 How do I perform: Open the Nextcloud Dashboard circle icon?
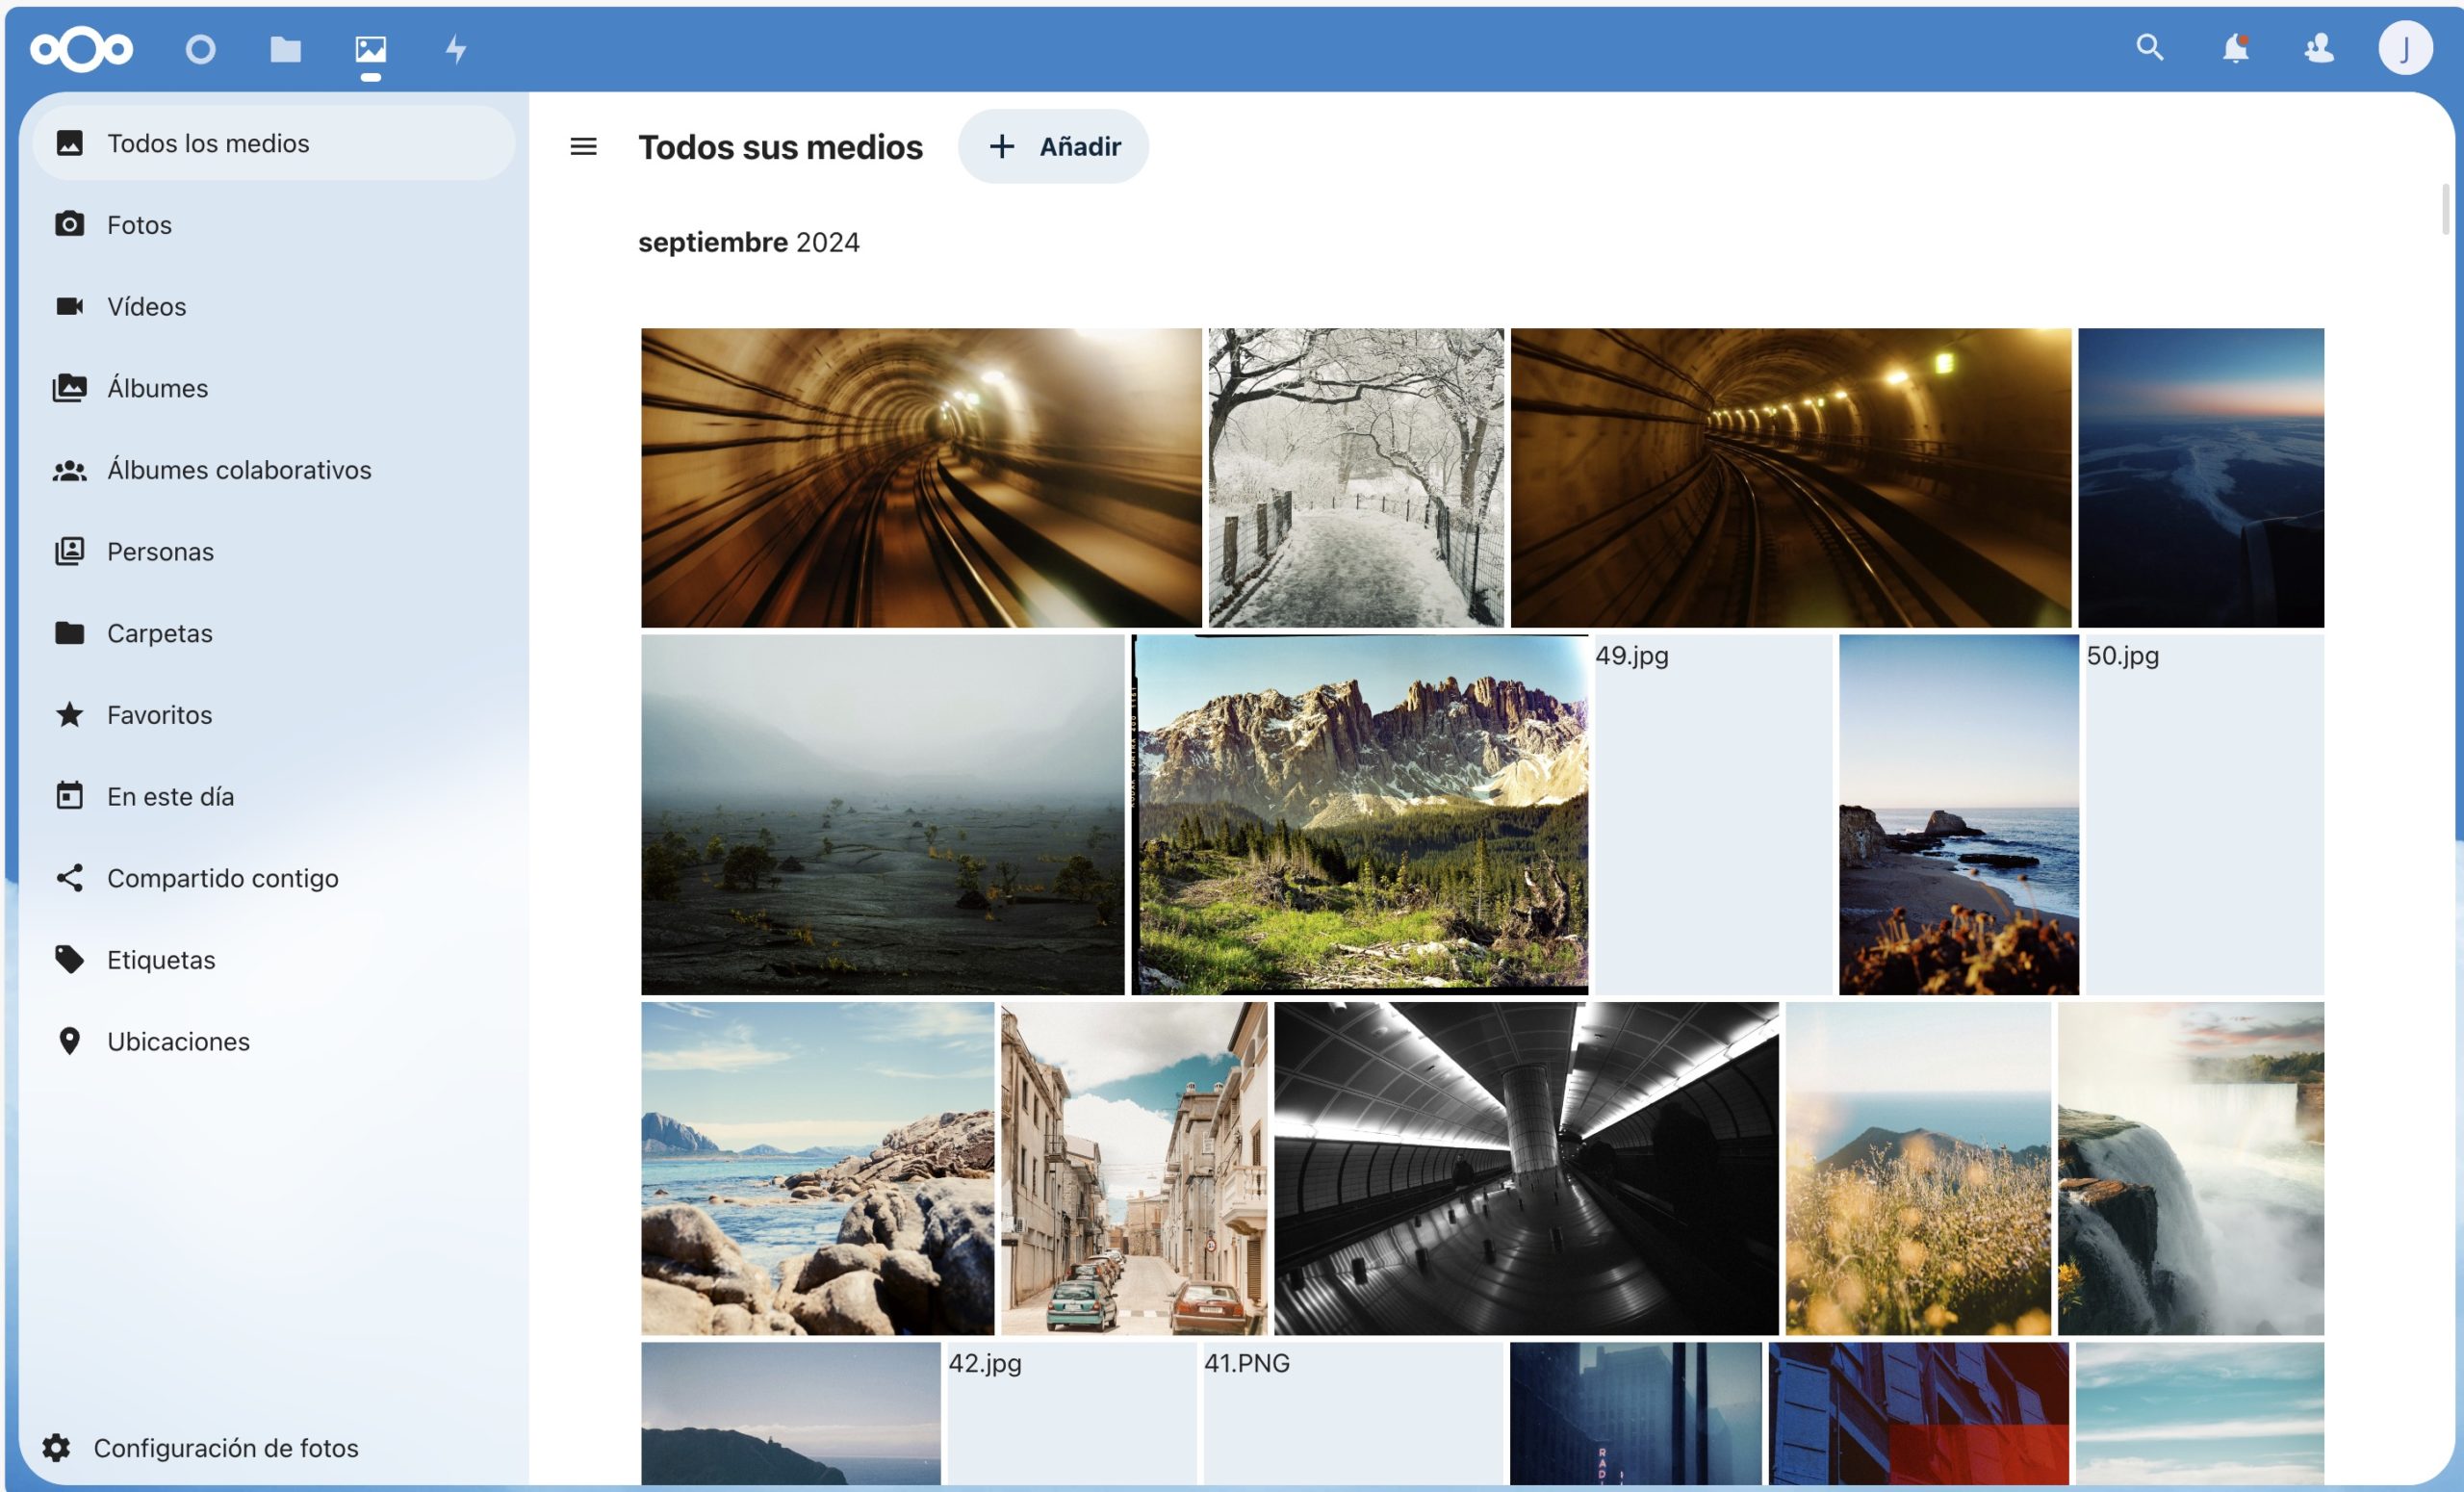(201, 49)
